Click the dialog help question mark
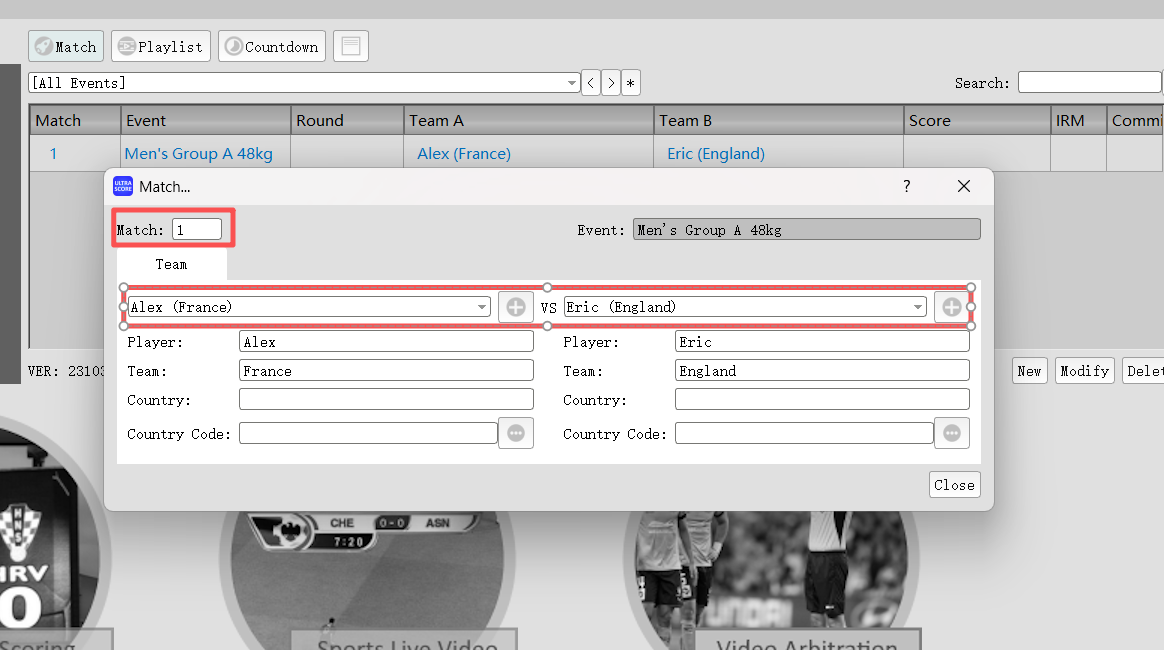This screenshot has width=1164, height=650. click(x=906, y=186)
